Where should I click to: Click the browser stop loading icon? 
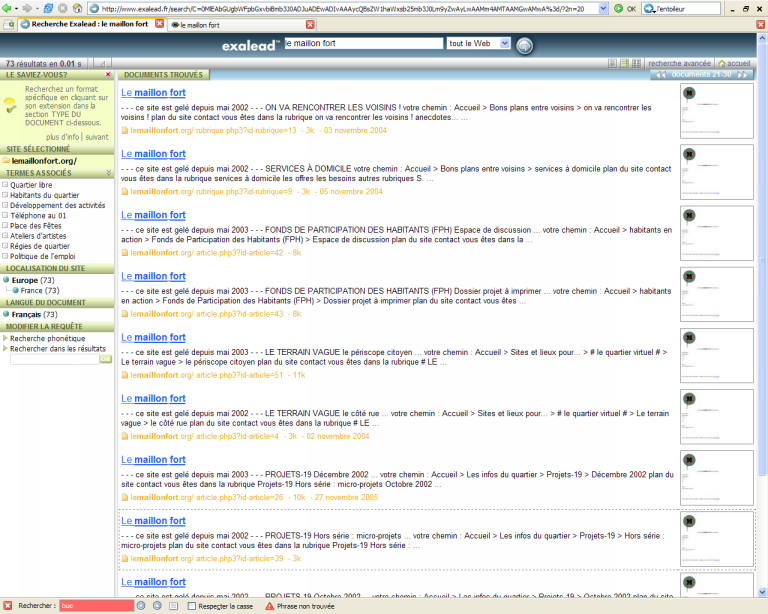coord(63,8)
